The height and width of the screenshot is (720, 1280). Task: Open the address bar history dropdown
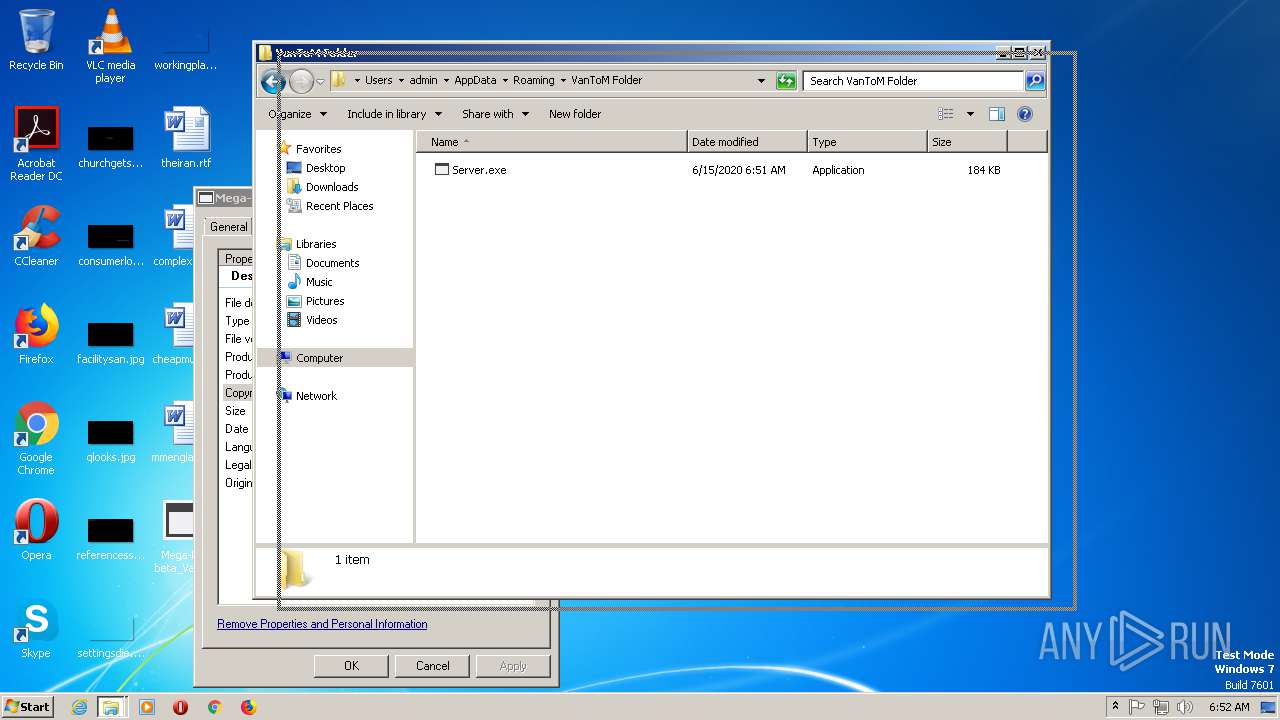tap(761, 81)
